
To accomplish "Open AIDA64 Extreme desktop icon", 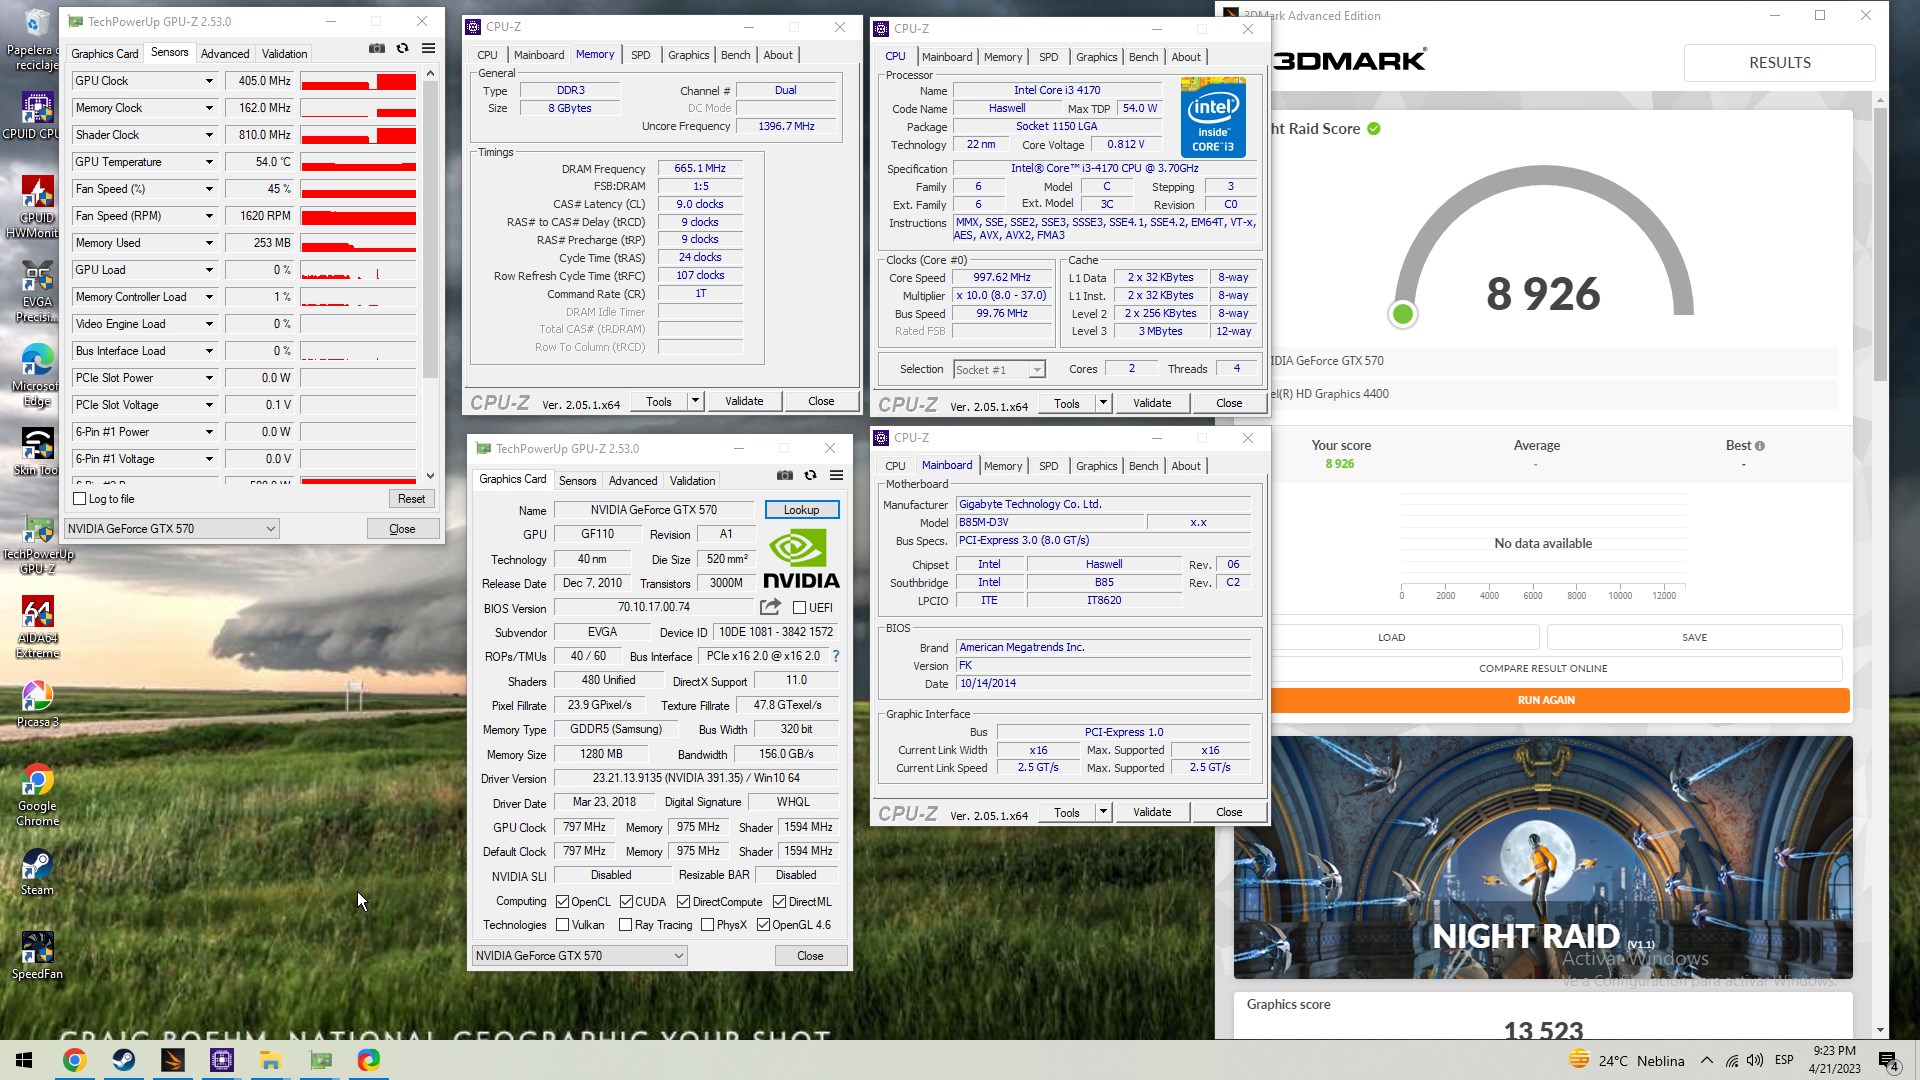I will coord(38,627).
